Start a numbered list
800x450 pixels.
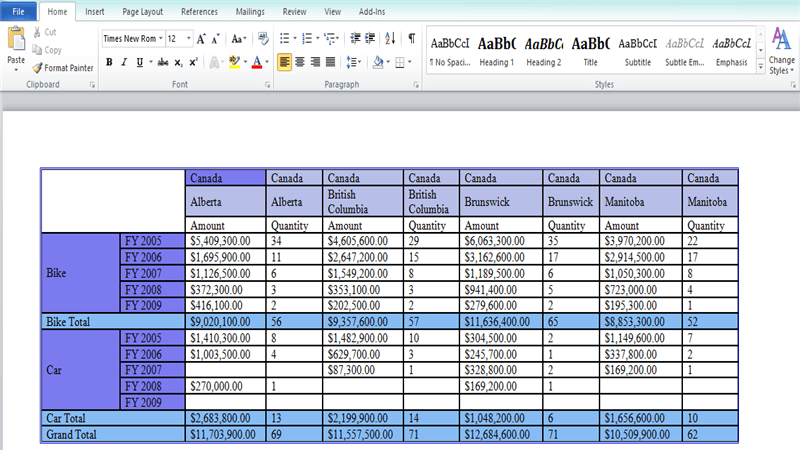(x=307, y=39)
